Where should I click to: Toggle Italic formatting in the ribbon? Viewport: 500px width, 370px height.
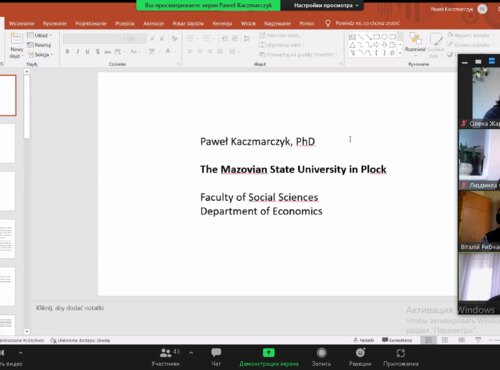coord(78,51)
